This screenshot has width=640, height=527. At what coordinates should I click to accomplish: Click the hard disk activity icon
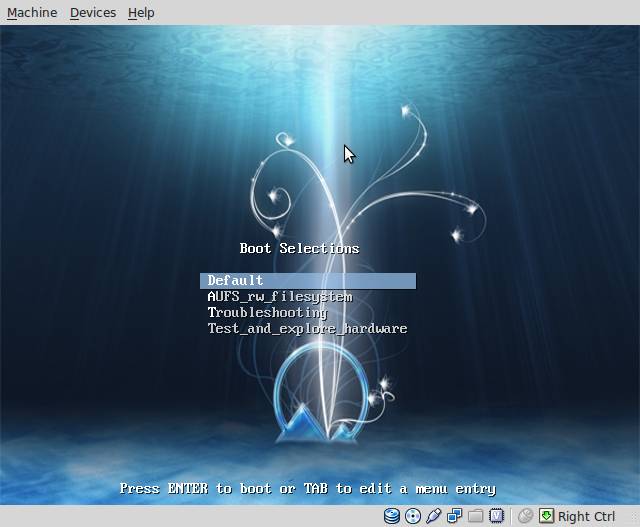(x=391, y=516)
